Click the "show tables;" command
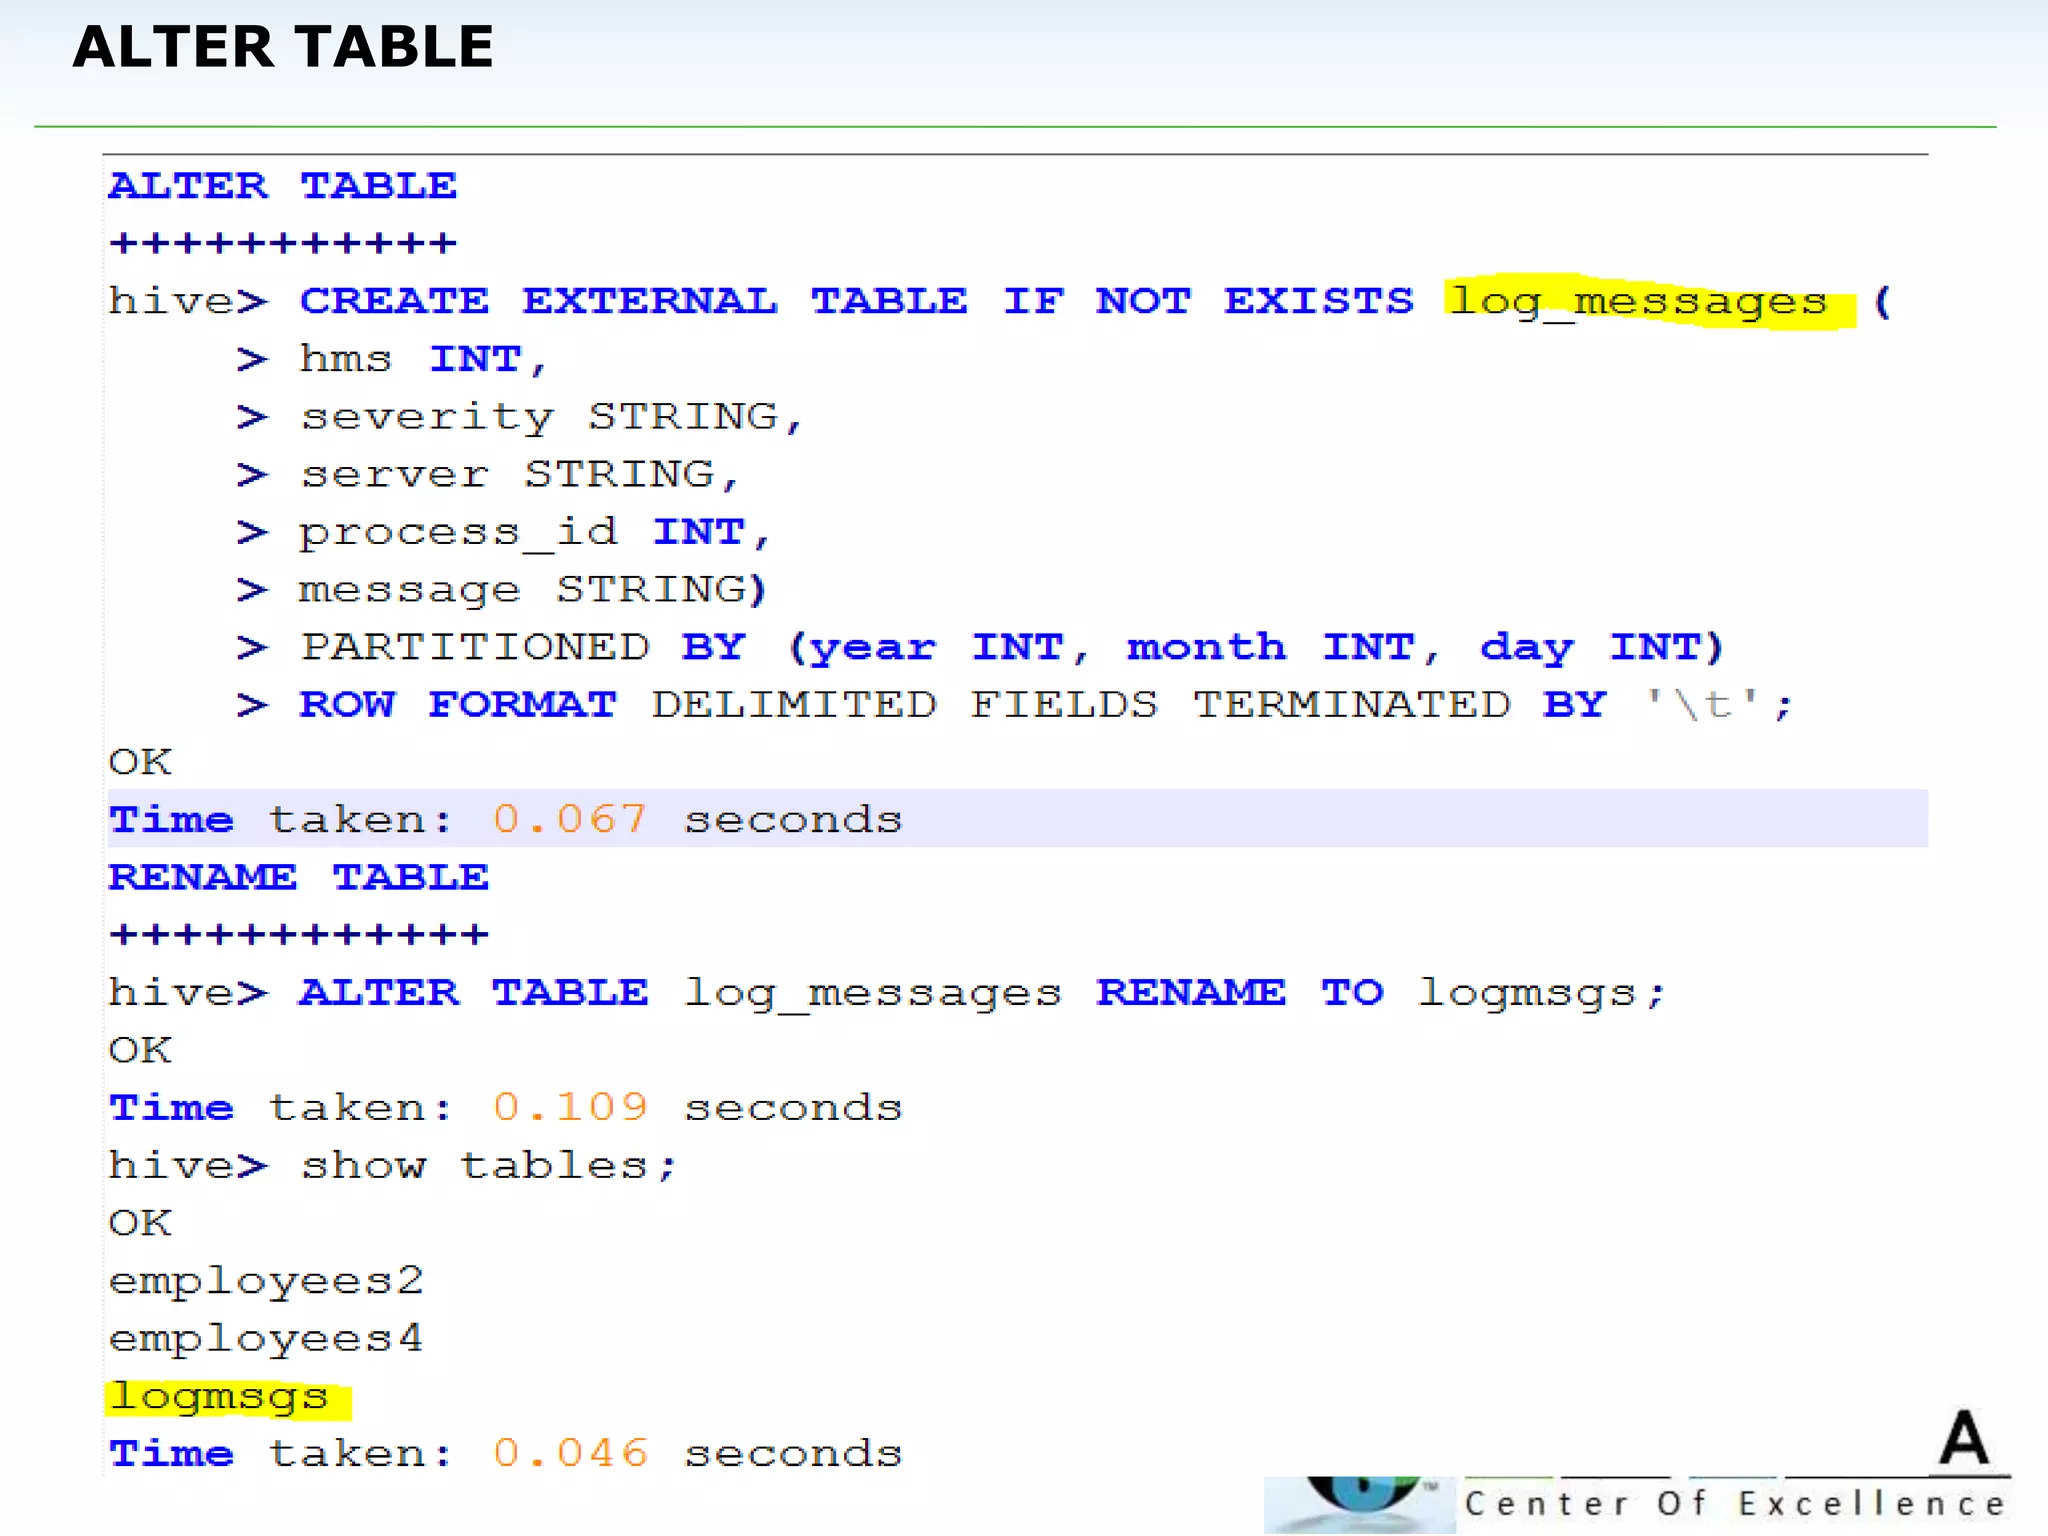Screen dimensions: 2048x1536 point(489,1166)
